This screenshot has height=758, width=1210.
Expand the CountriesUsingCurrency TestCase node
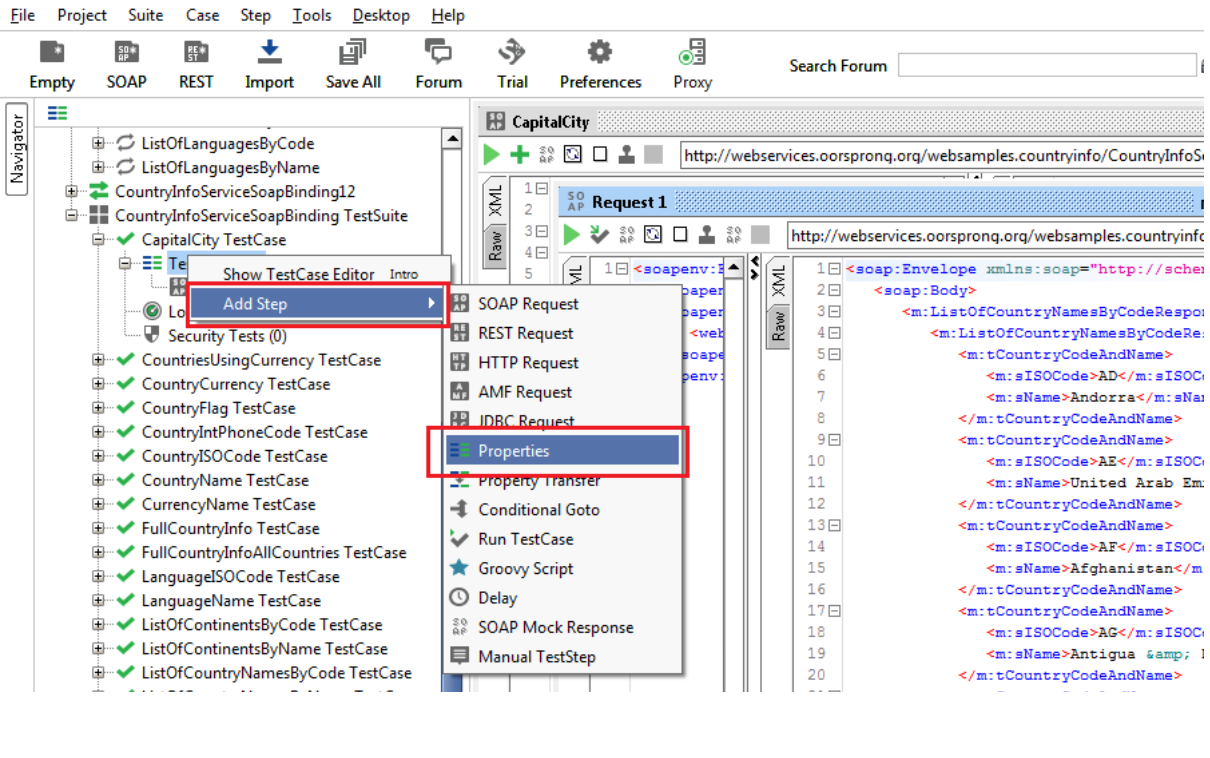click(x=96, y=360)
